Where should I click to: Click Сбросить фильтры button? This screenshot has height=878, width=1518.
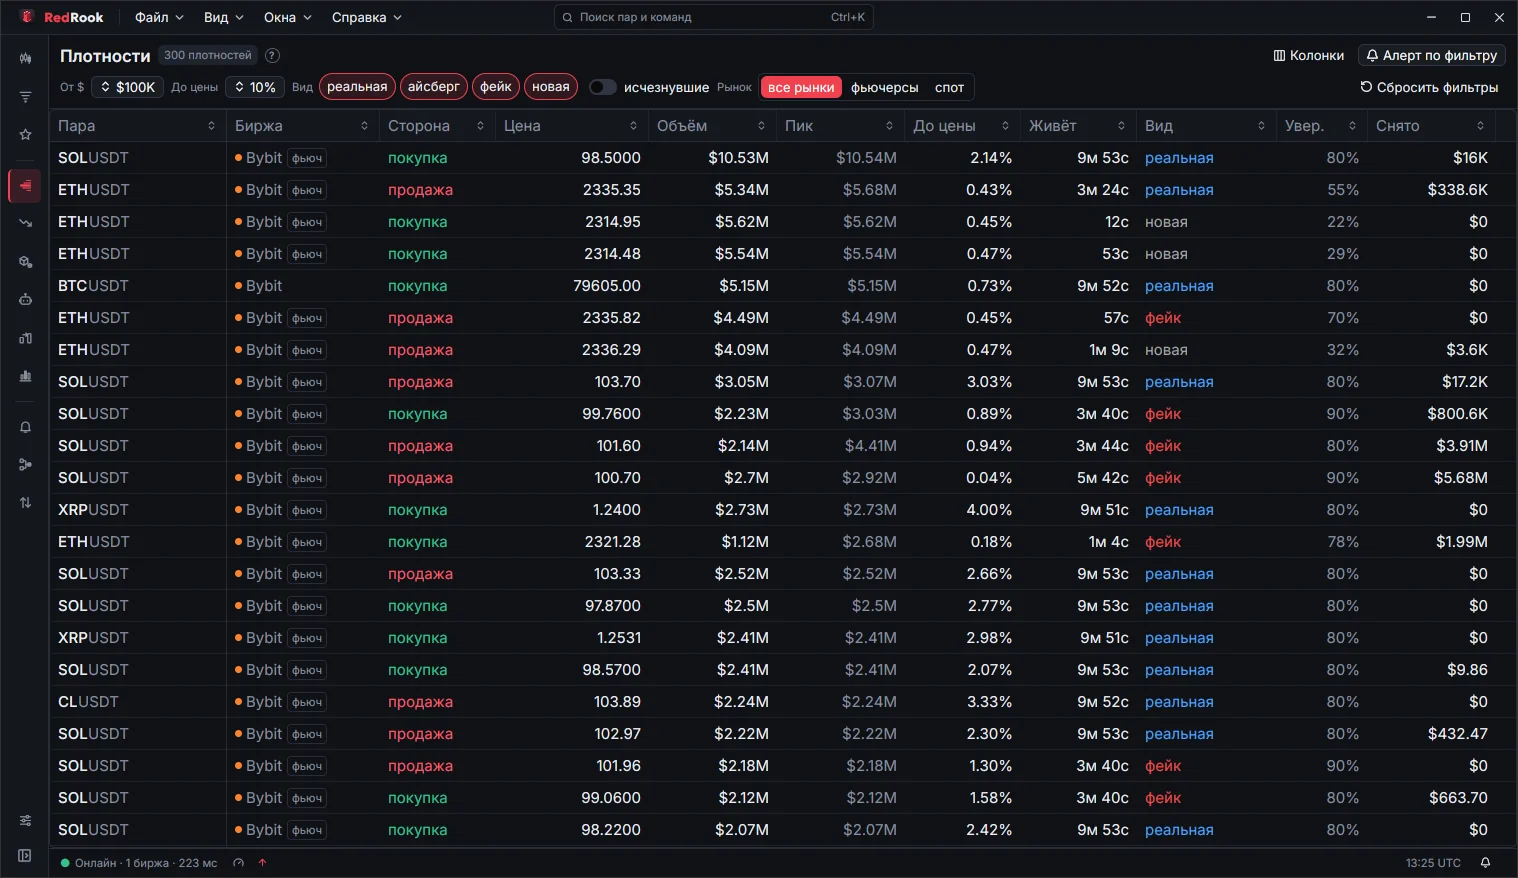point(1429,87)
